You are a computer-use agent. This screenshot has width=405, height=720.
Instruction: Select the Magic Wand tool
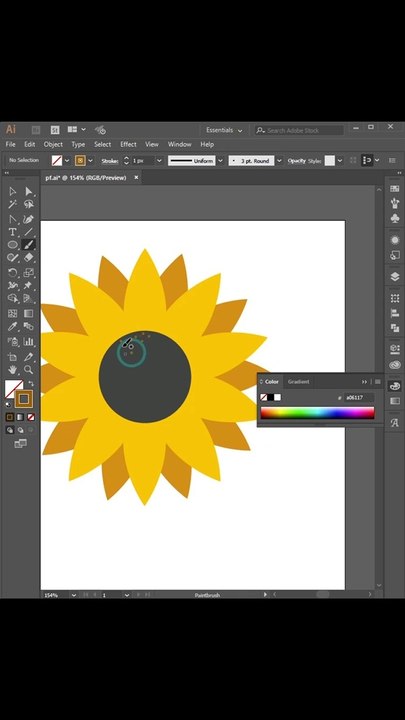click(12, 204)
